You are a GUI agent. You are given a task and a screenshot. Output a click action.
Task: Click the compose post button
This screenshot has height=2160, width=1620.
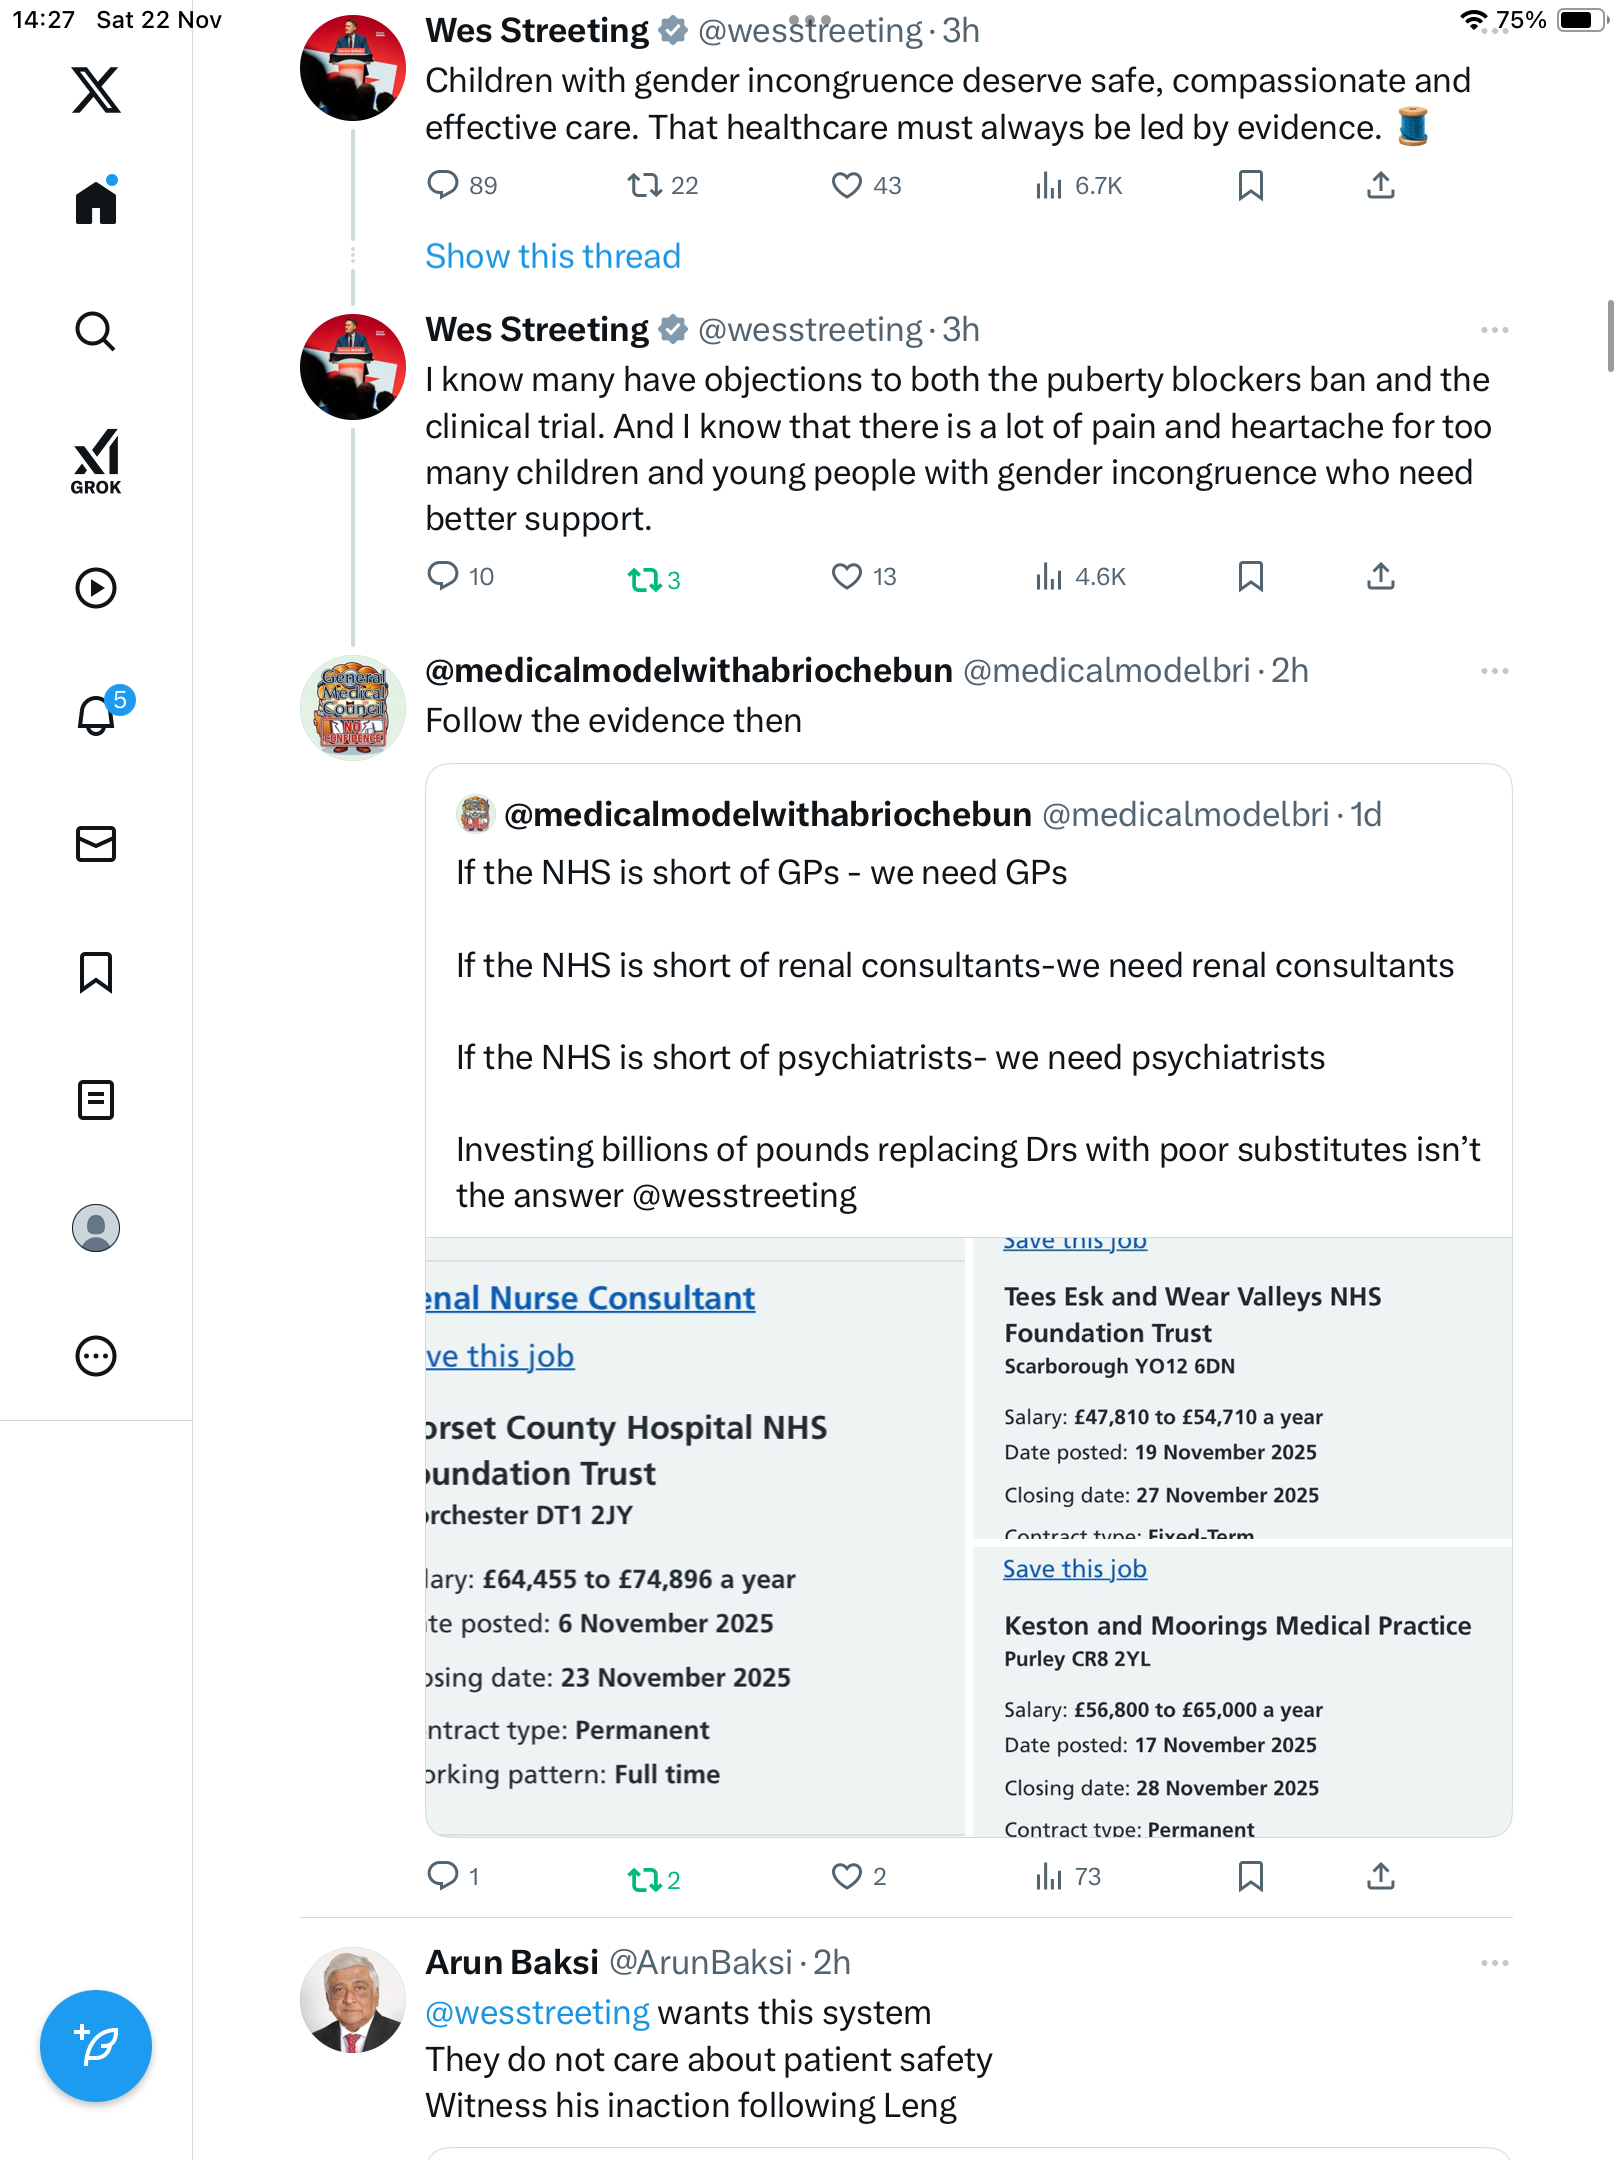coord(96,2046)
